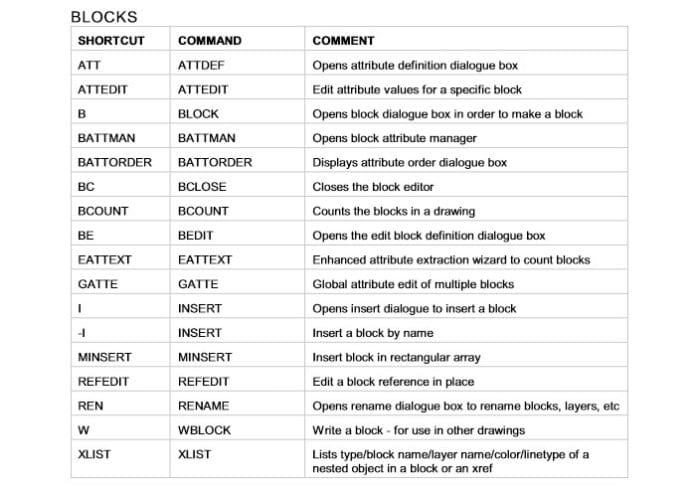Select the RENAME command cell

tap(203, 406)
